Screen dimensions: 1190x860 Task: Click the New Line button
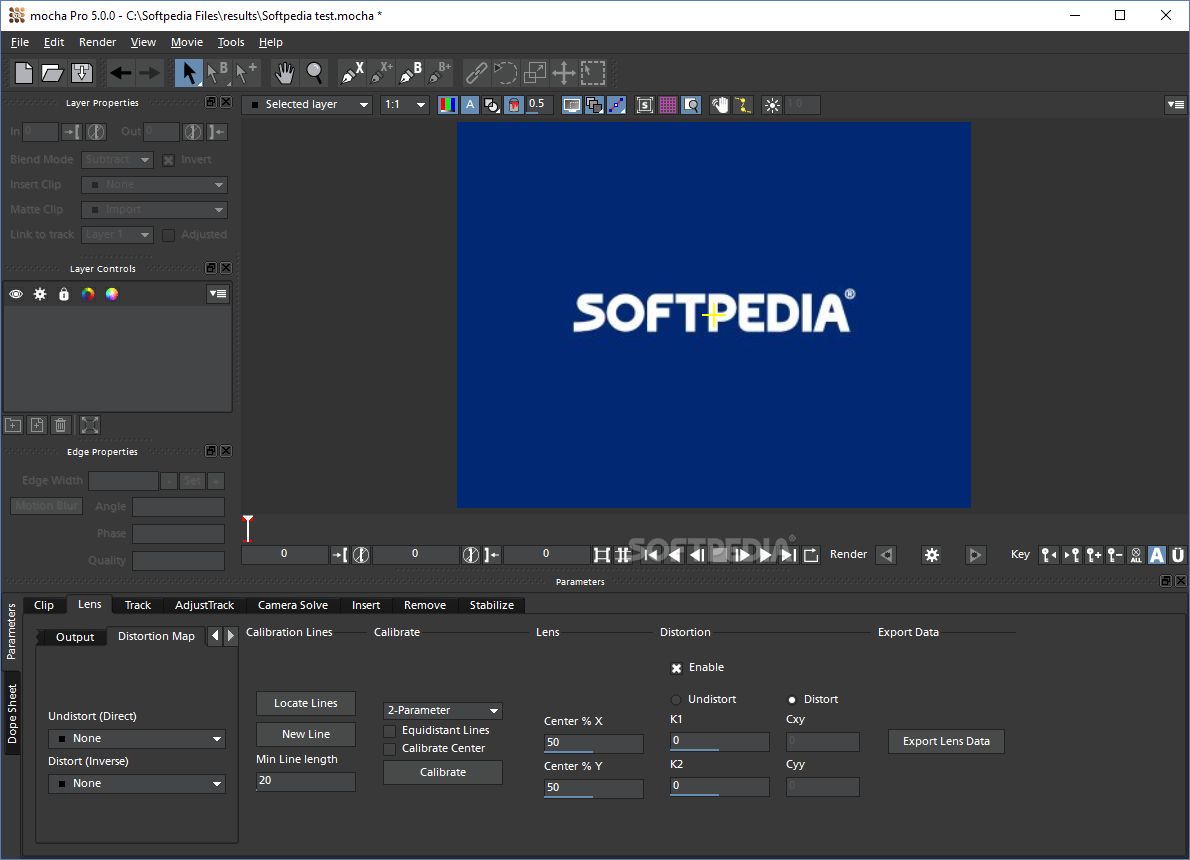[x=306, y=734]
